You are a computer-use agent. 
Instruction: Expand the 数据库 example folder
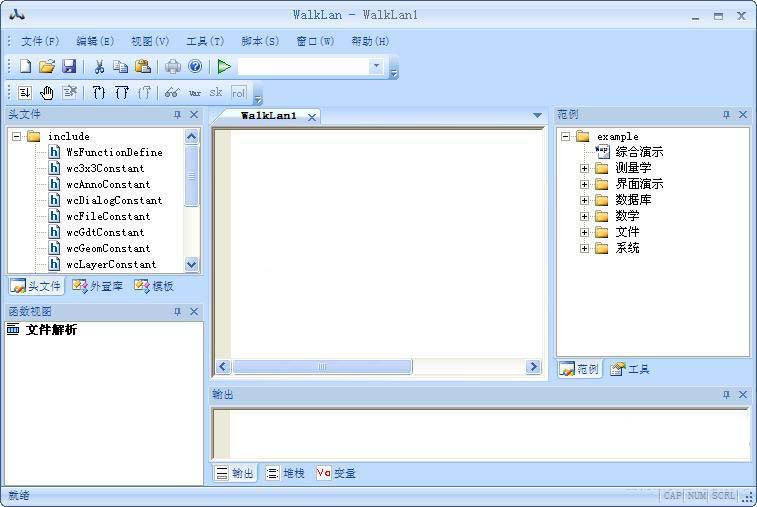584,200
